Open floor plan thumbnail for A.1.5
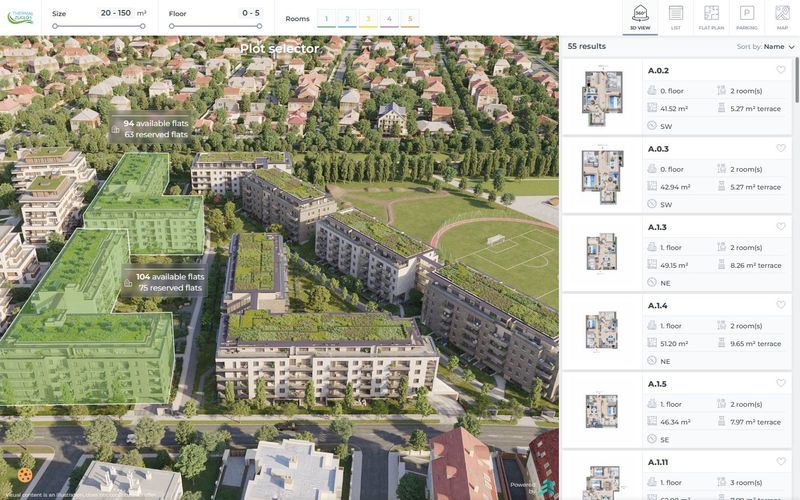 click(x=602, y=410)
